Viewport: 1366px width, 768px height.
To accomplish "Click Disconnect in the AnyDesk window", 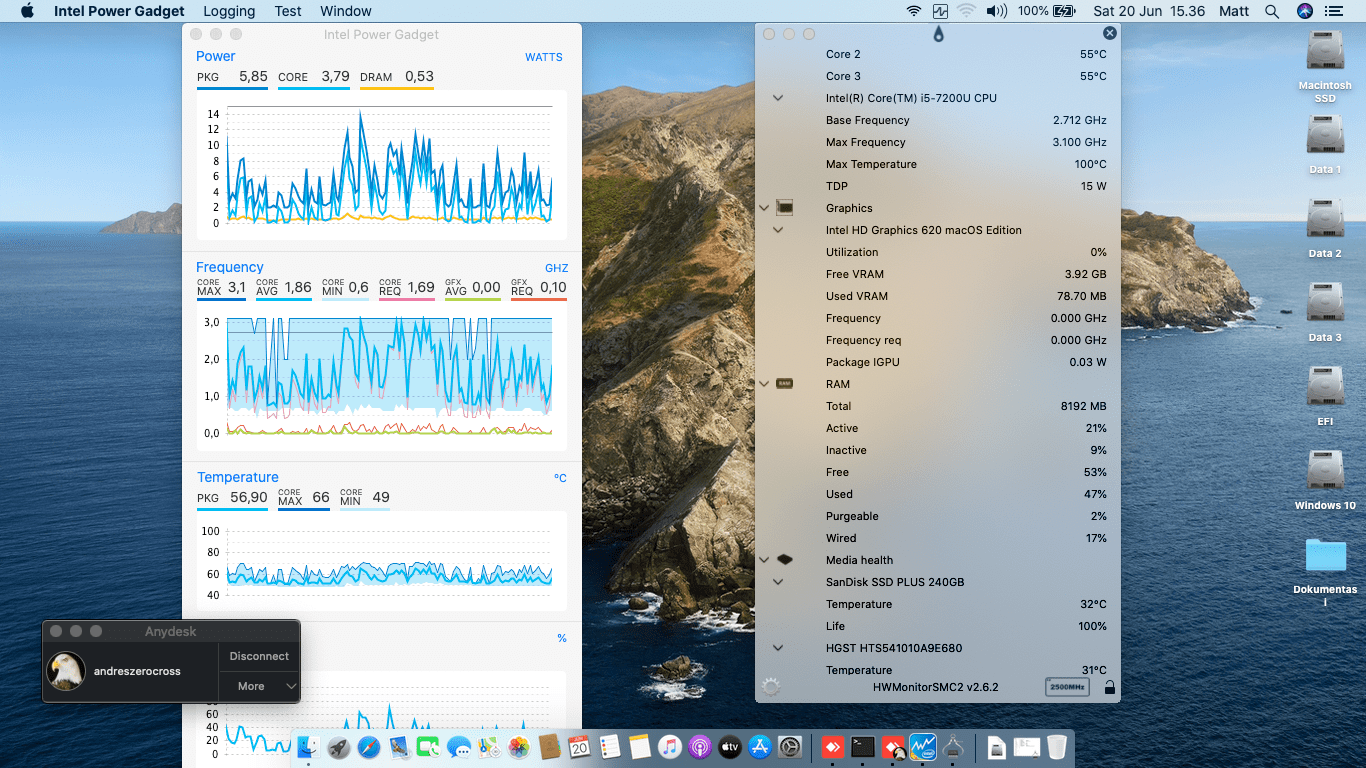I will (x=258, y=656).
